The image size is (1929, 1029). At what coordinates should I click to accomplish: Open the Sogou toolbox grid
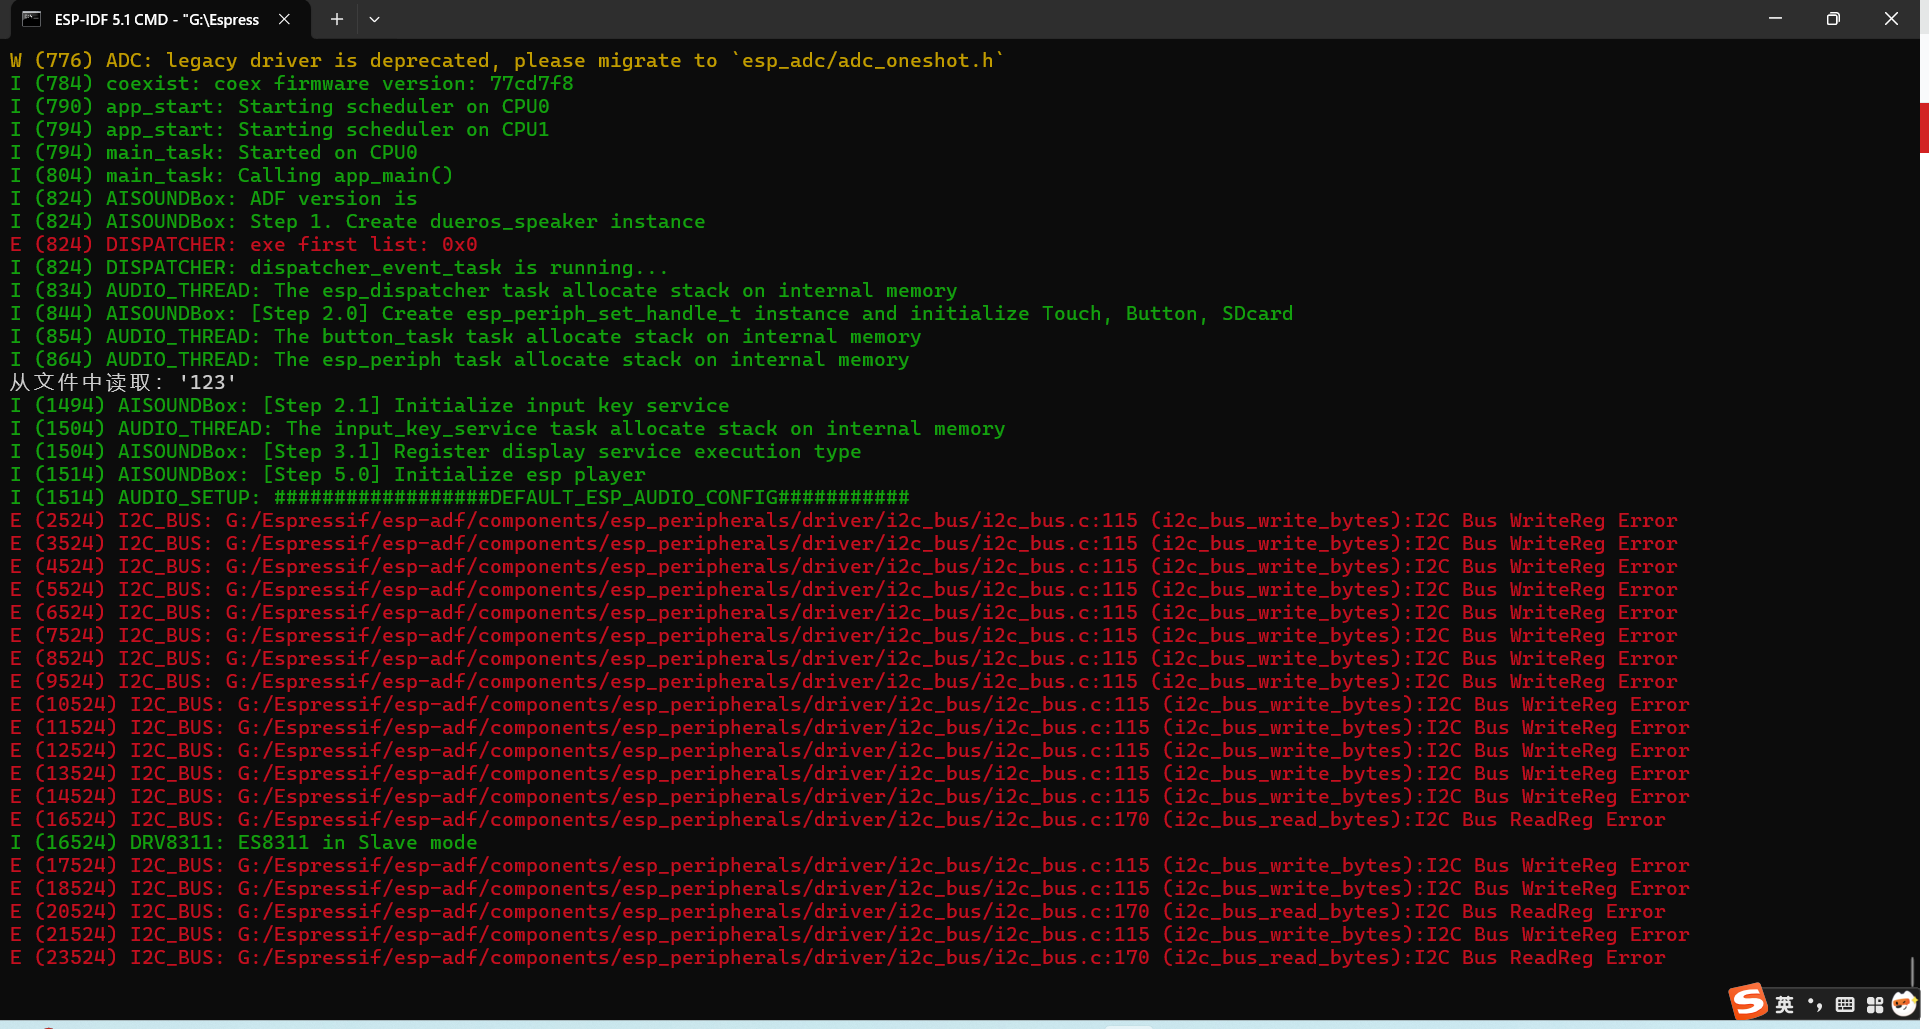(1875, 1004)
